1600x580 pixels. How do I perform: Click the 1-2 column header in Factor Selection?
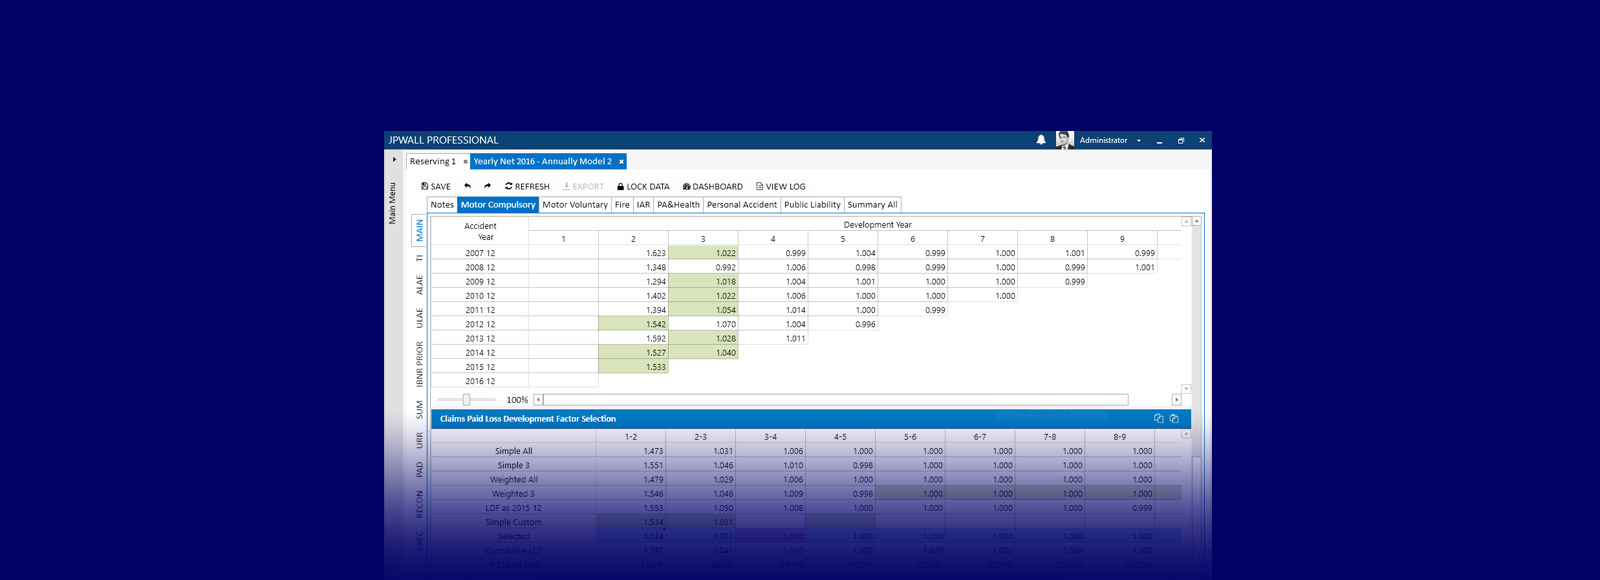coord(631,437)
